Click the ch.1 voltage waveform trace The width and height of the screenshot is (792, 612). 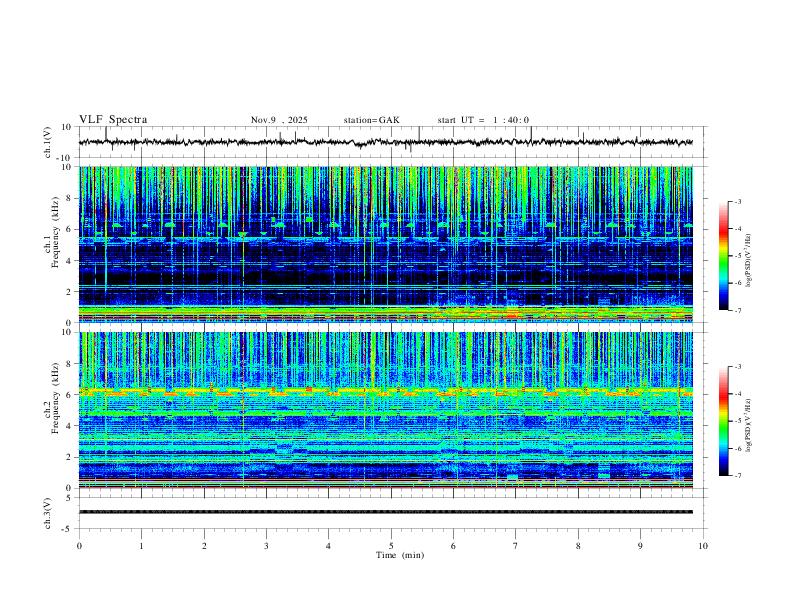pos(385,142)
